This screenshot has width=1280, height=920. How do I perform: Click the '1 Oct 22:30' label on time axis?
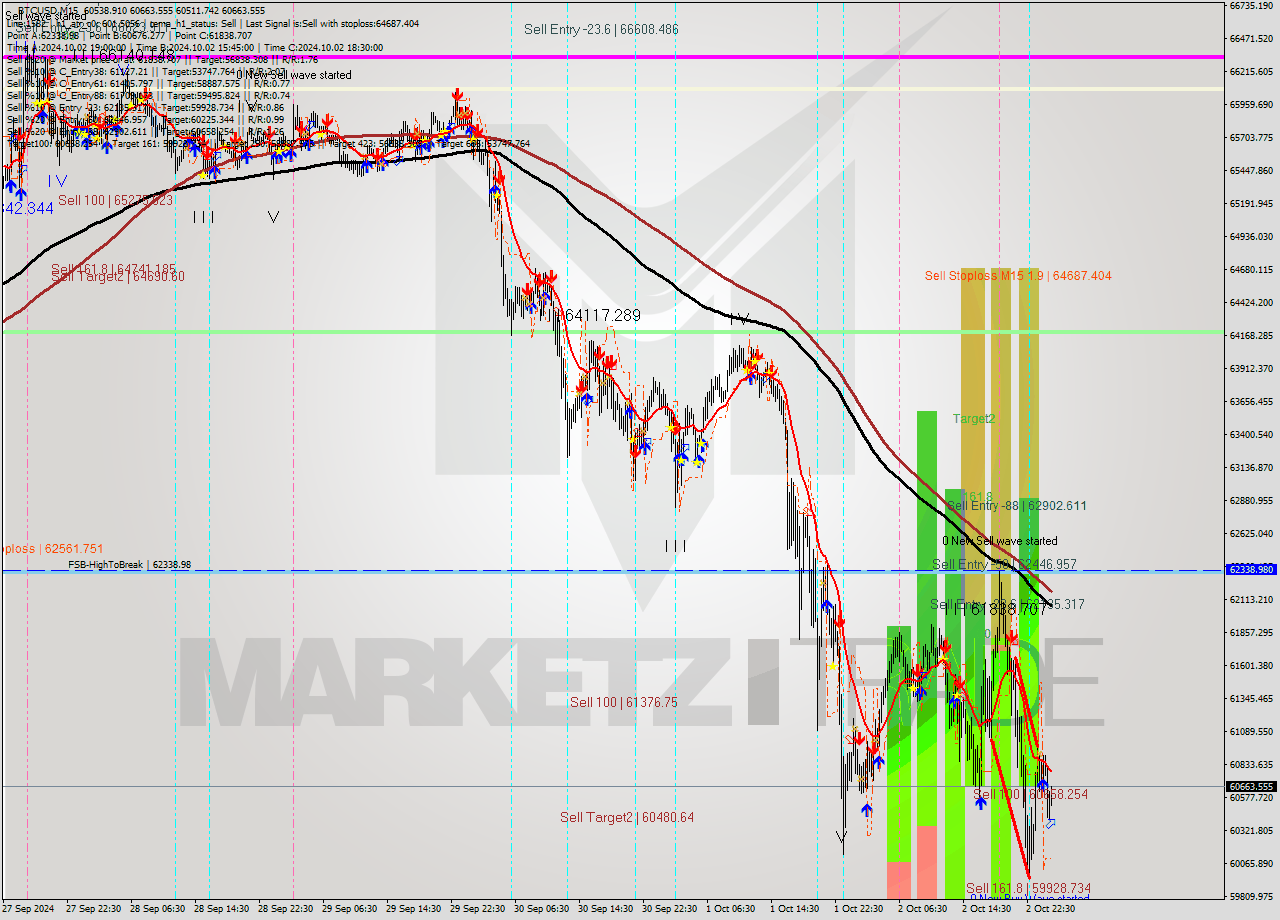click(858, 909)
